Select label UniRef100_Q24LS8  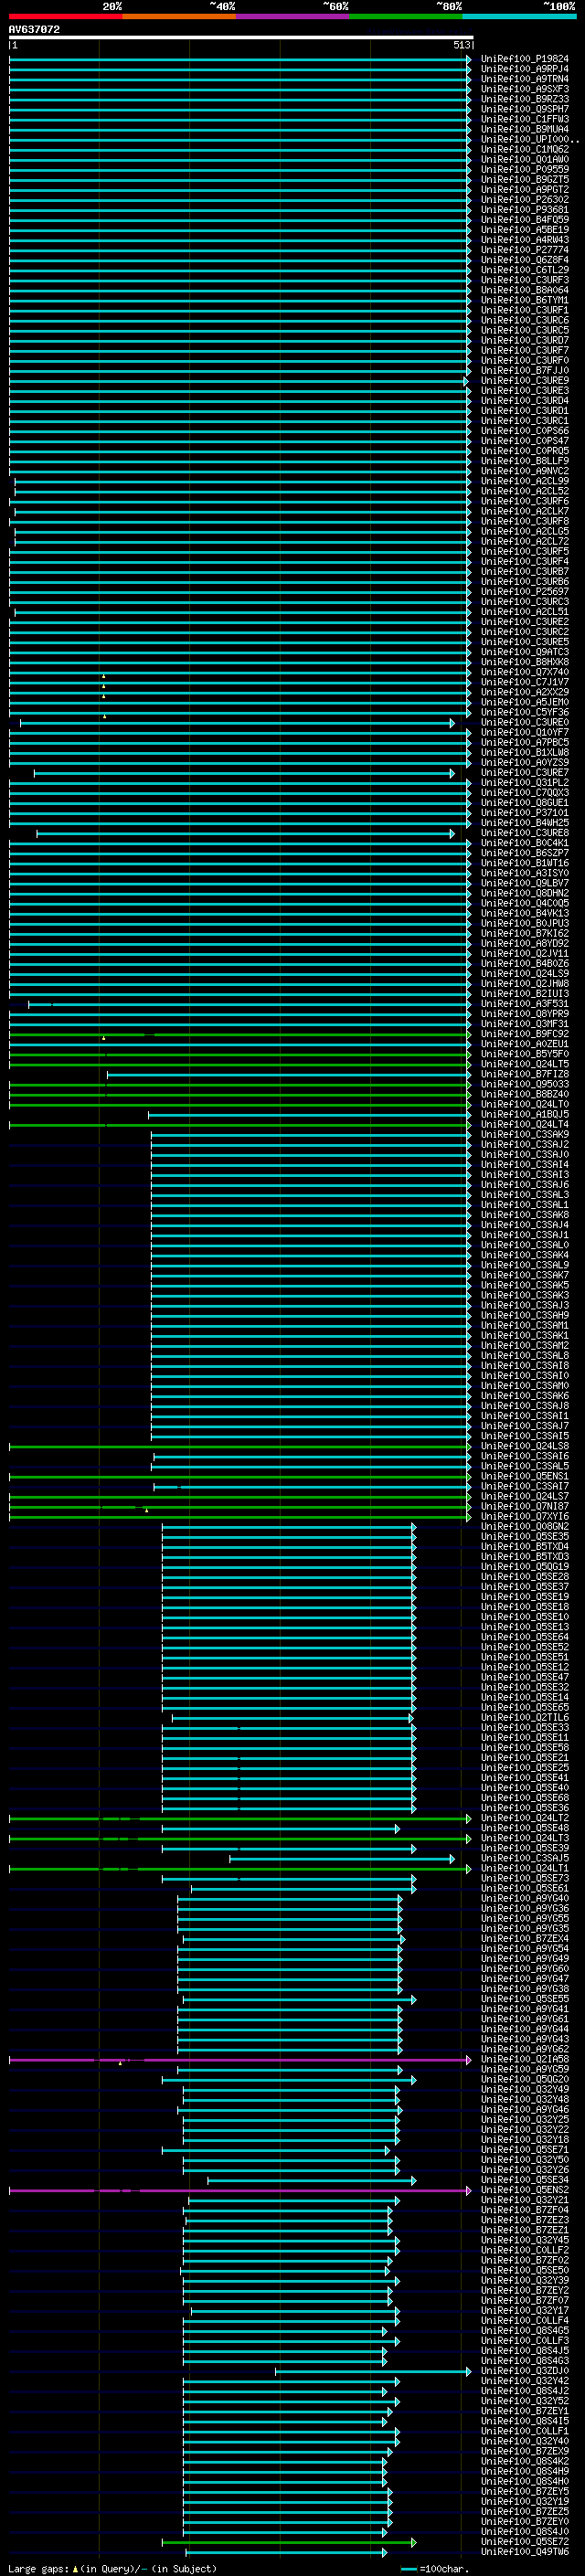click(x=524, y=1446)
